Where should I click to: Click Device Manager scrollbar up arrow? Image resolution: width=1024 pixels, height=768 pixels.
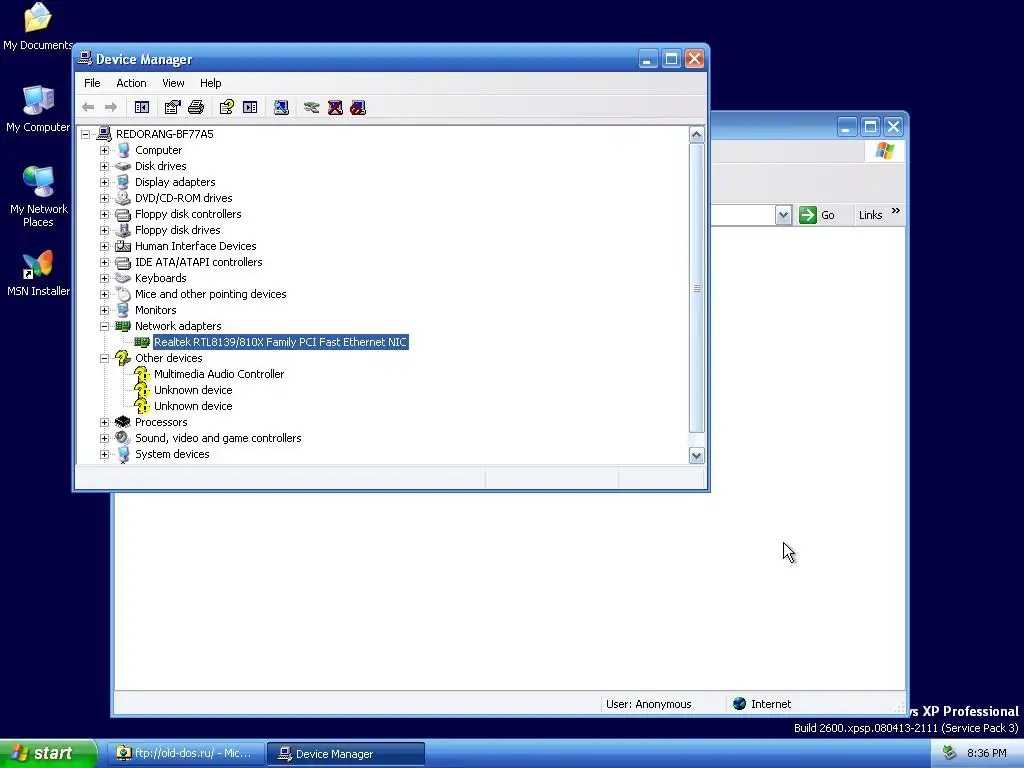pyautogui.click(x=696, y=135)
